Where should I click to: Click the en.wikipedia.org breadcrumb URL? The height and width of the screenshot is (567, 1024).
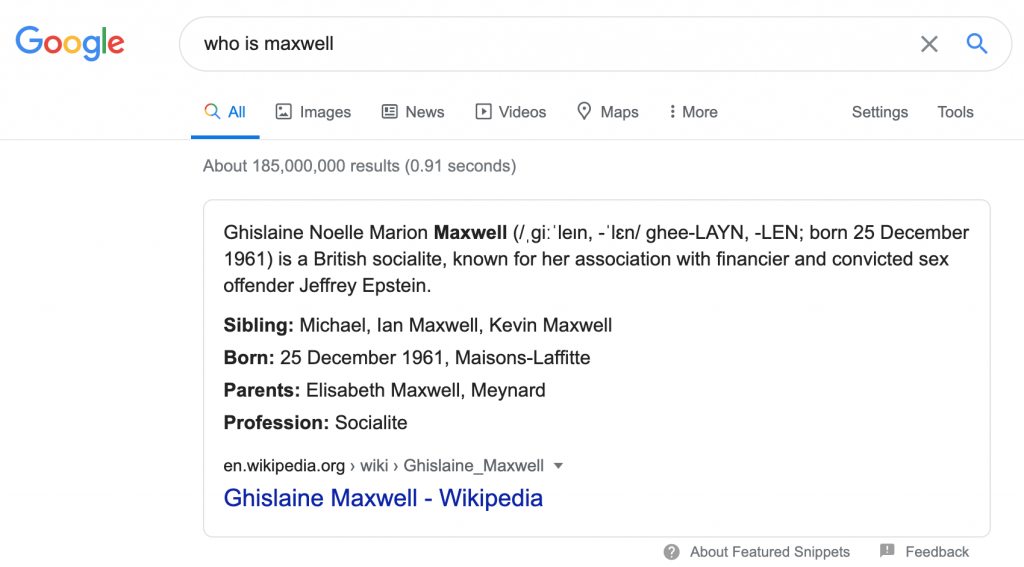284,466
